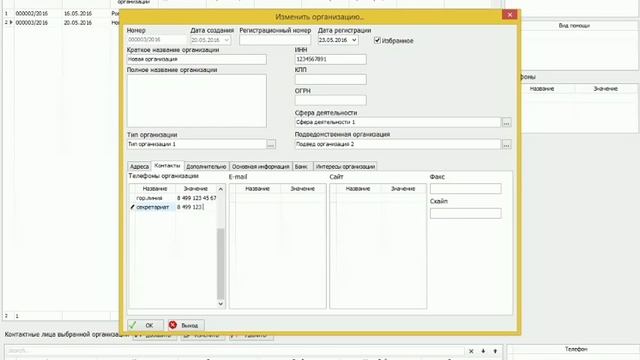Select row 000003/2016 in background list

32,23
